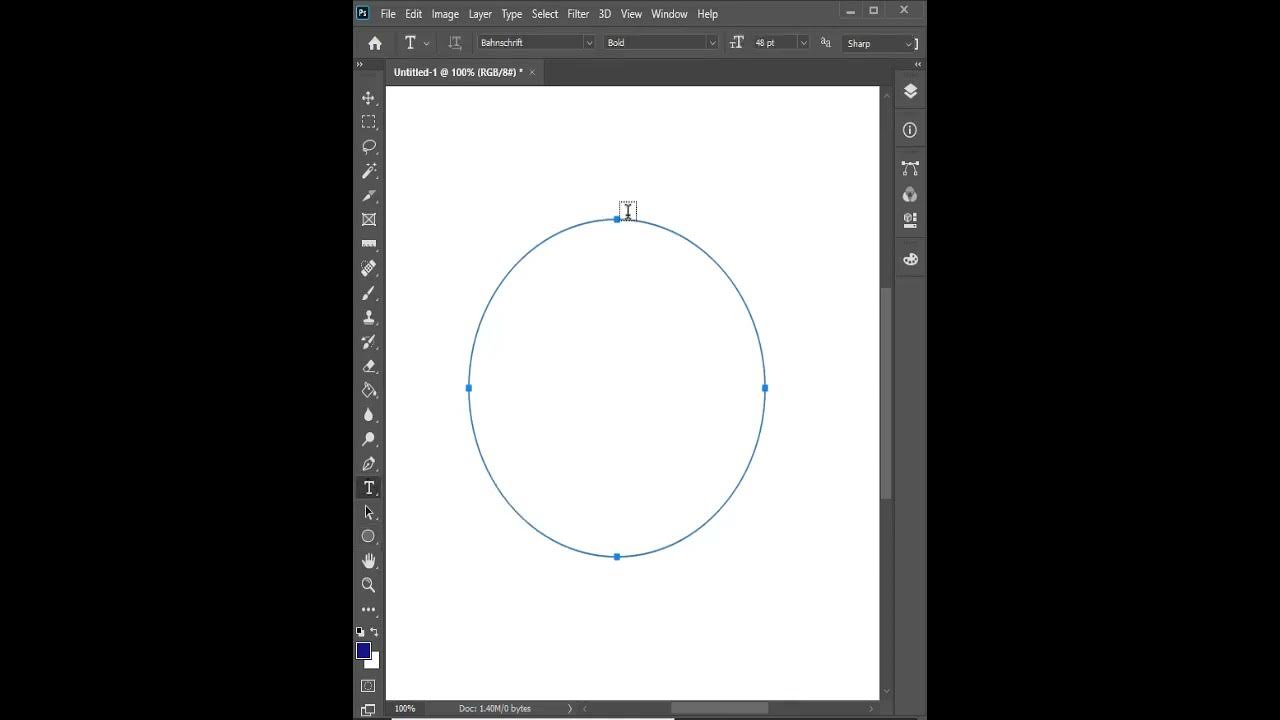Open the Channels panel
Viewport: 1280px width, 720px height.
point(910,195)
